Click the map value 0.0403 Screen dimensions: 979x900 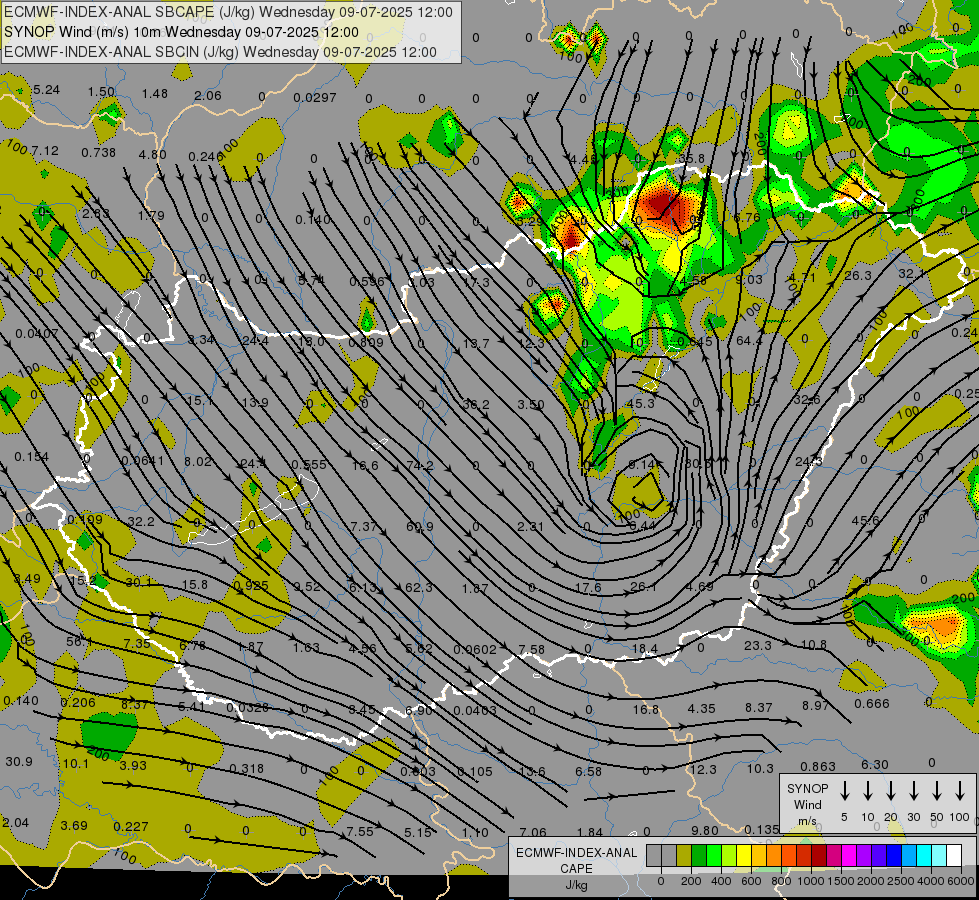pyautogui.click(x=475, y=710)
